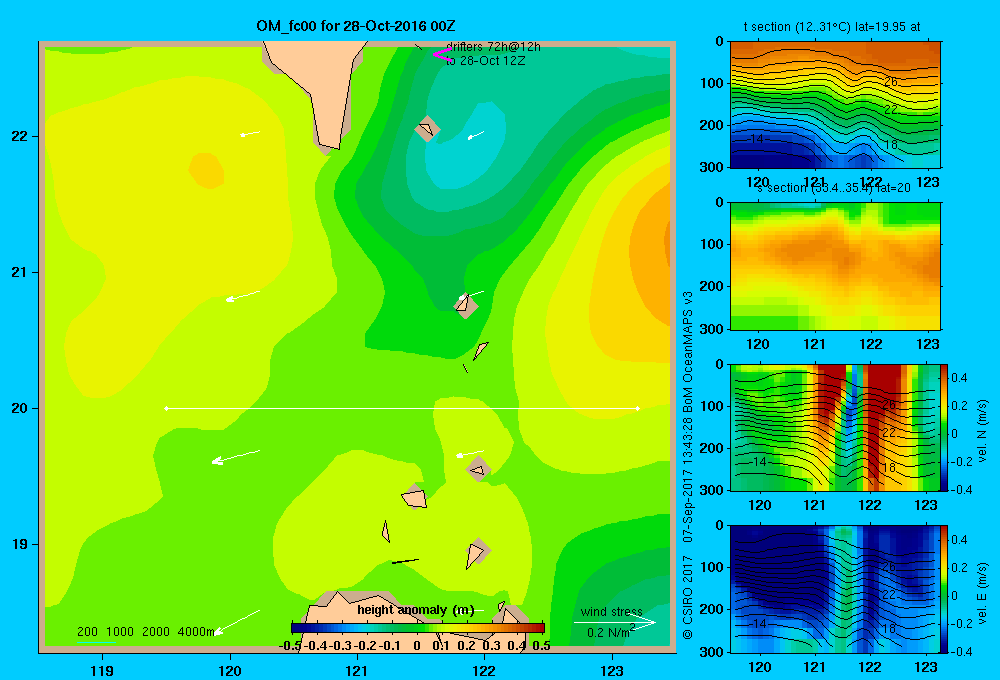Click longitude label 123 below main map

(612, 670)
